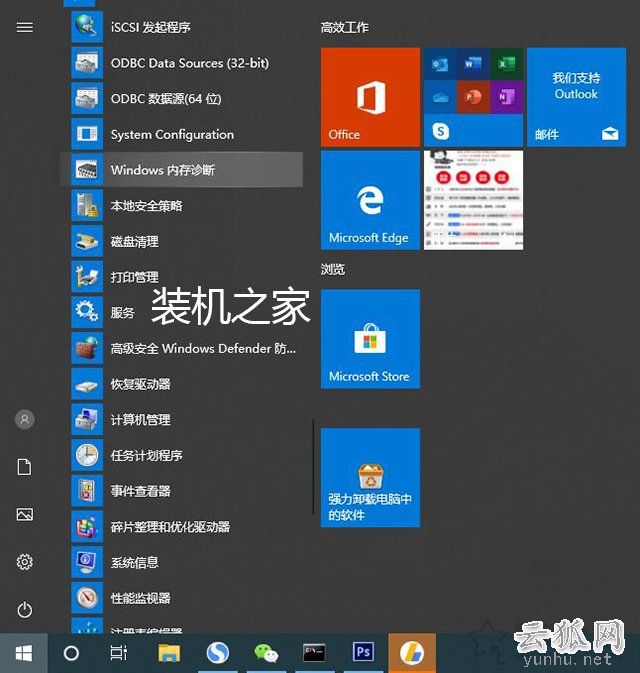The height and width of the screenshot is (673, 640).
Task: Open 本地安全策略 icon
Action: point(87,205)
